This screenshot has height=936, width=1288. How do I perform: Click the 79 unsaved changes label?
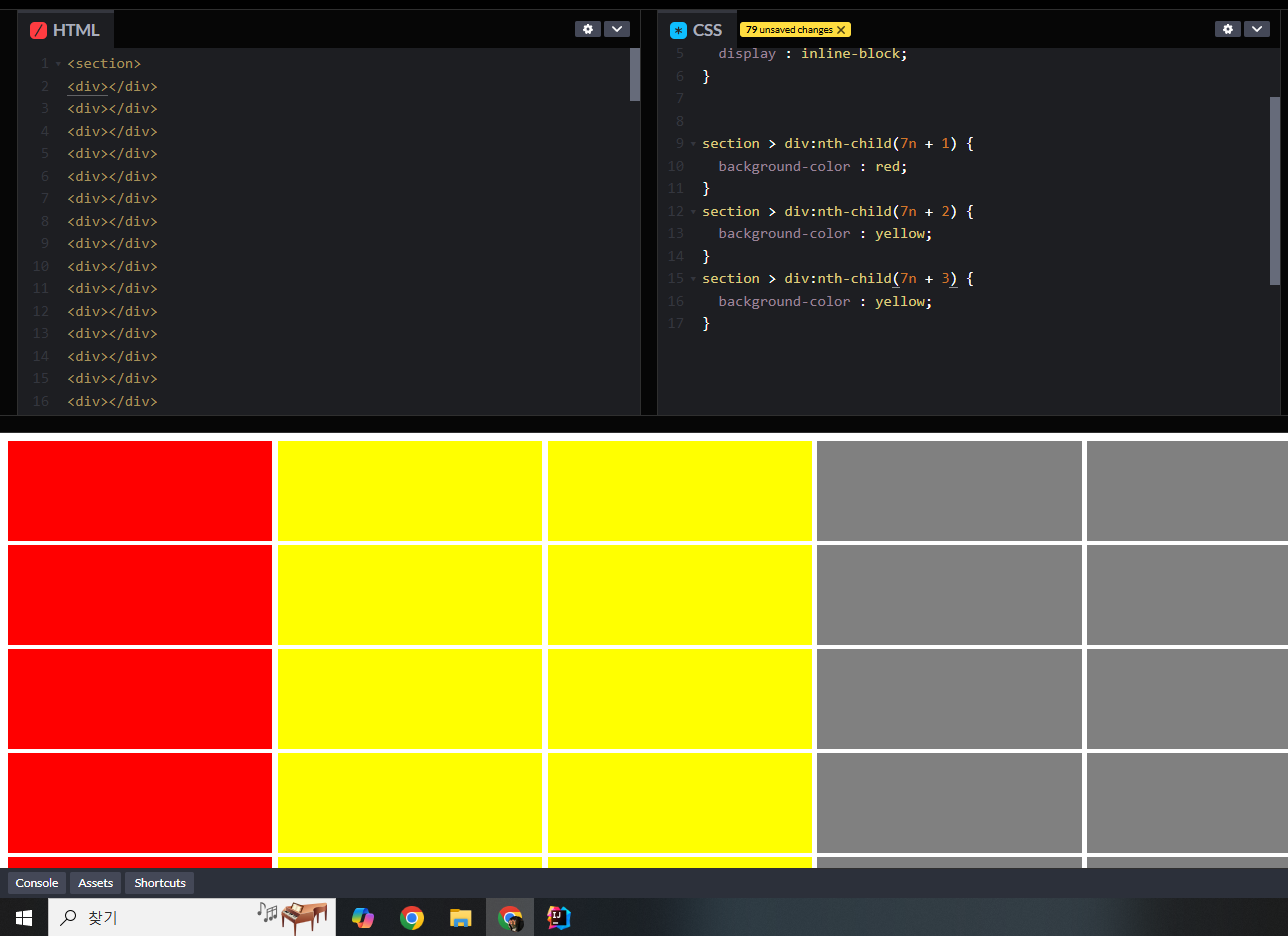click(x=789, y=30)
